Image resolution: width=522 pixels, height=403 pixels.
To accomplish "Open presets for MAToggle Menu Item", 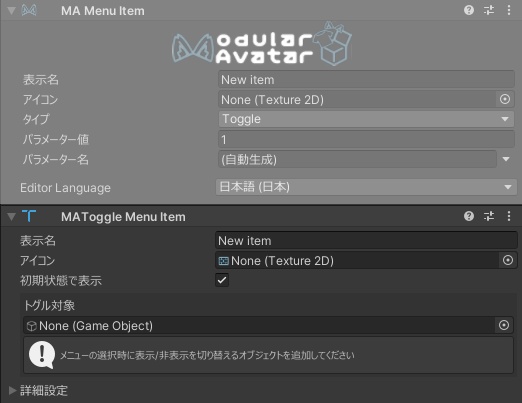I will (x=489, y=216).
